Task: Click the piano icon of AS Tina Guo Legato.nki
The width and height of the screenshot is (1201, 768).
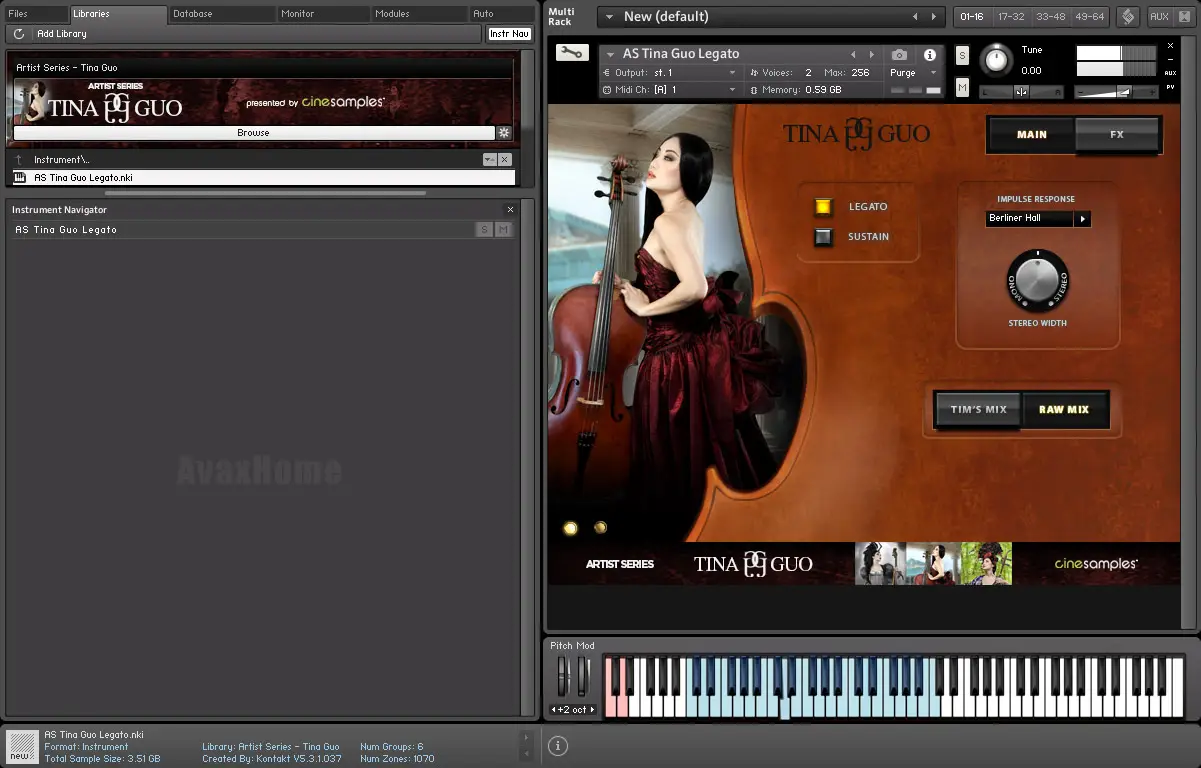Action: pyautogui.click(x=20, y=177)
